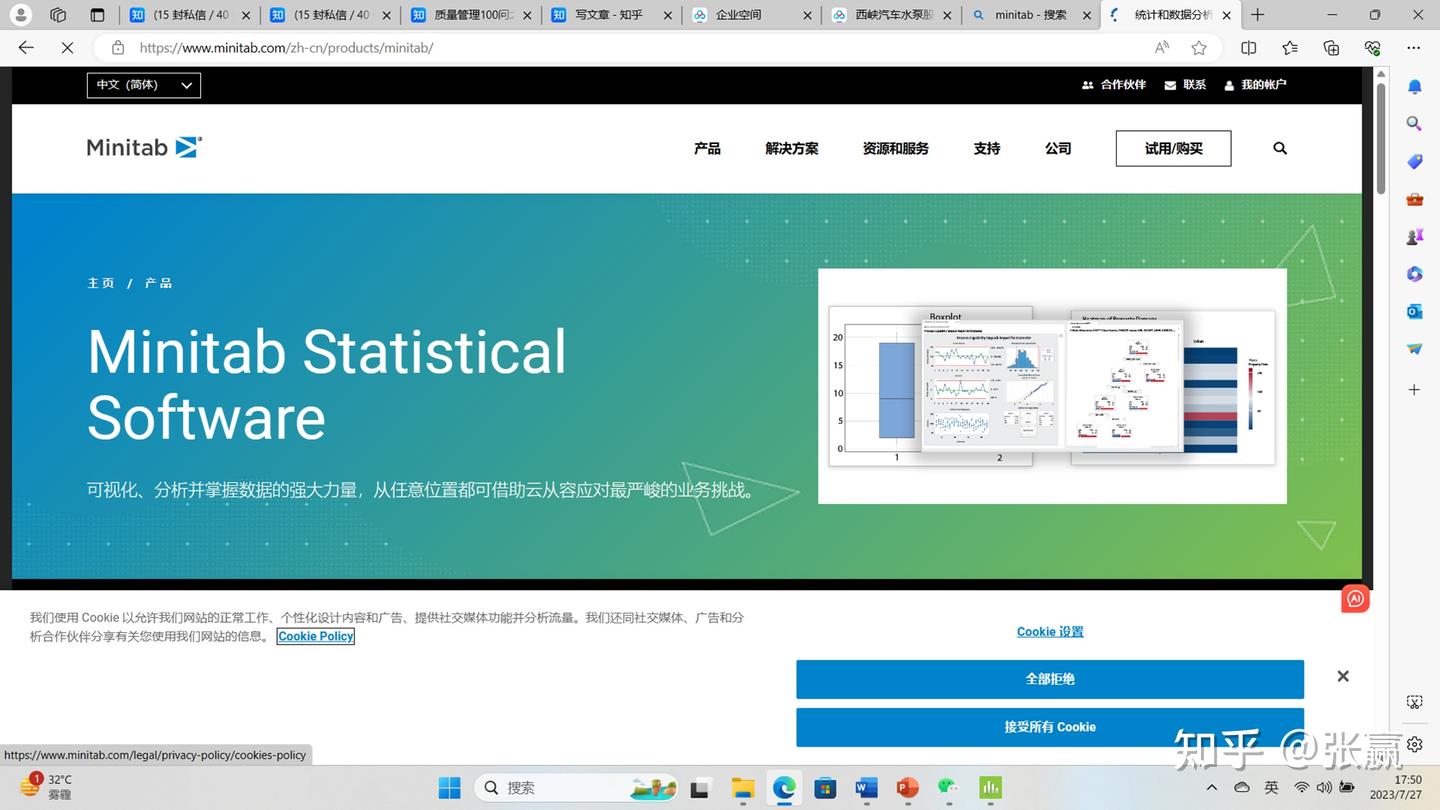Open Read aloud for this page
Viewport: 1440px width, 810px height.
click(1161, 47)
